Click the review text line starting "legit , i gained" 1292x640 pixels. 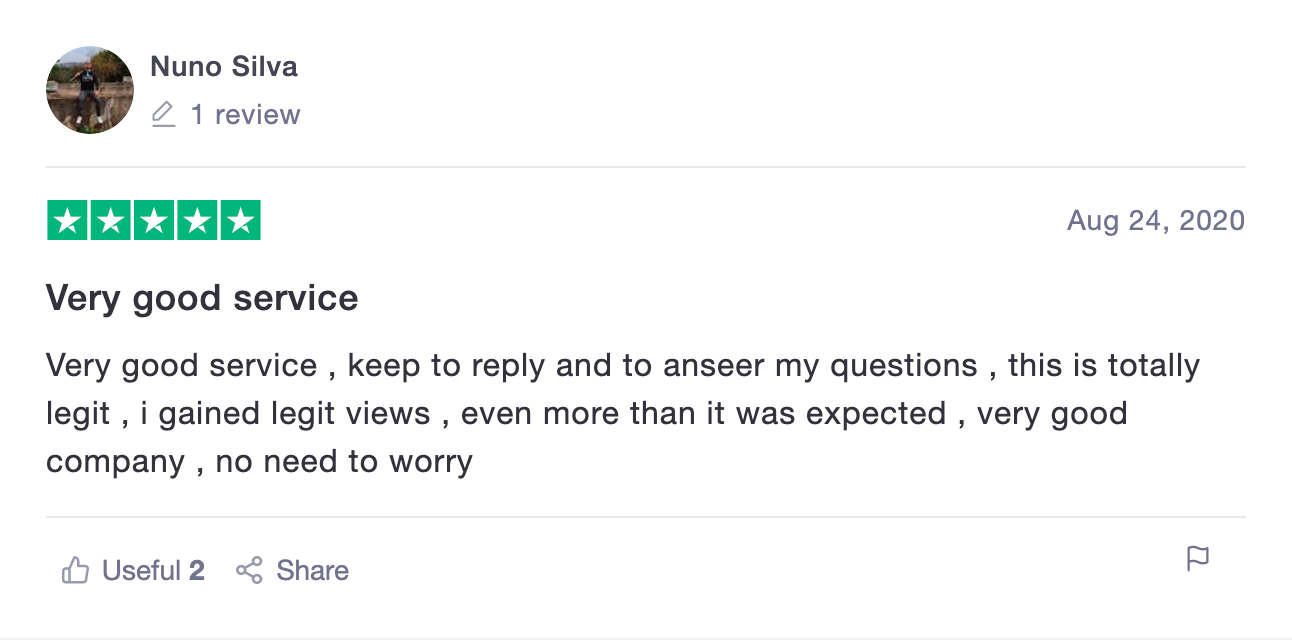587,413
